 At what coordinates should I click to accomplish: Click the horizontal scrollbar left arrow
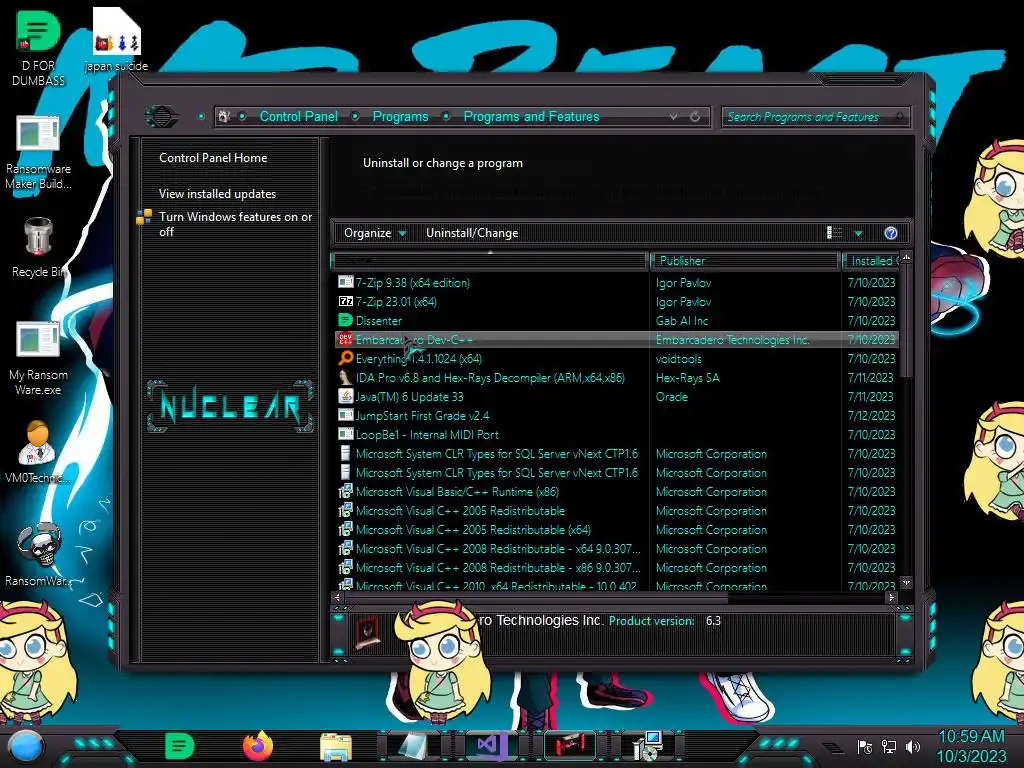pos(338,597)
